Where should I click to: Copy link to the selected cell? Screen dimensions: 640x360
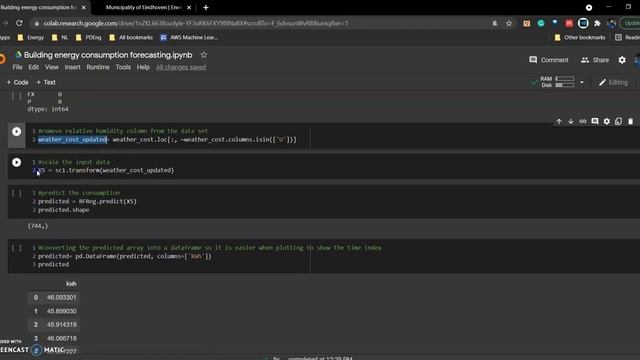coord(582,121)
